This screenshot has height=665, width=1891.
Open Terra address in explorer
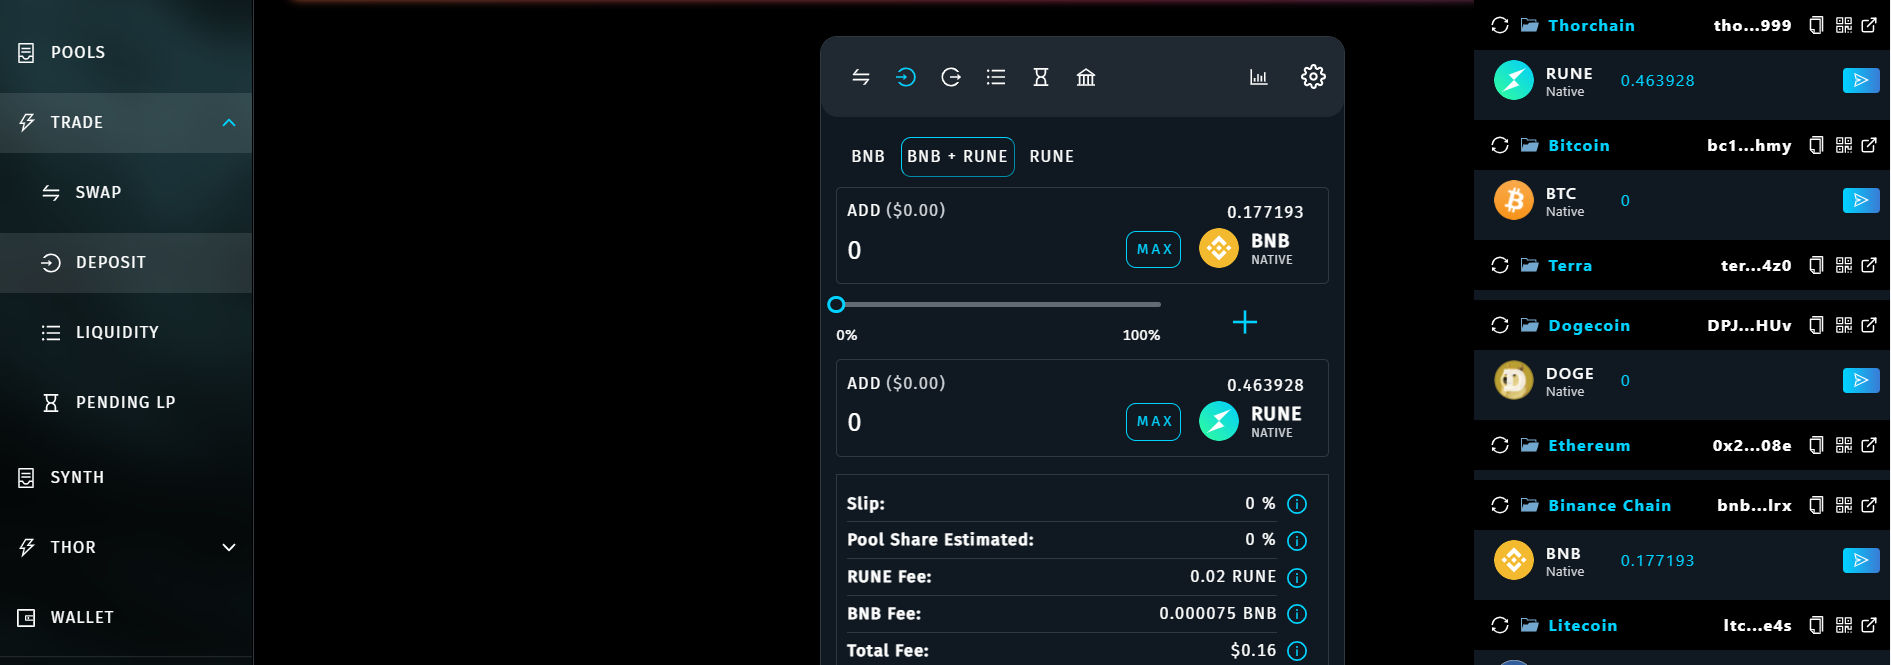click(x=1869, y=265)
